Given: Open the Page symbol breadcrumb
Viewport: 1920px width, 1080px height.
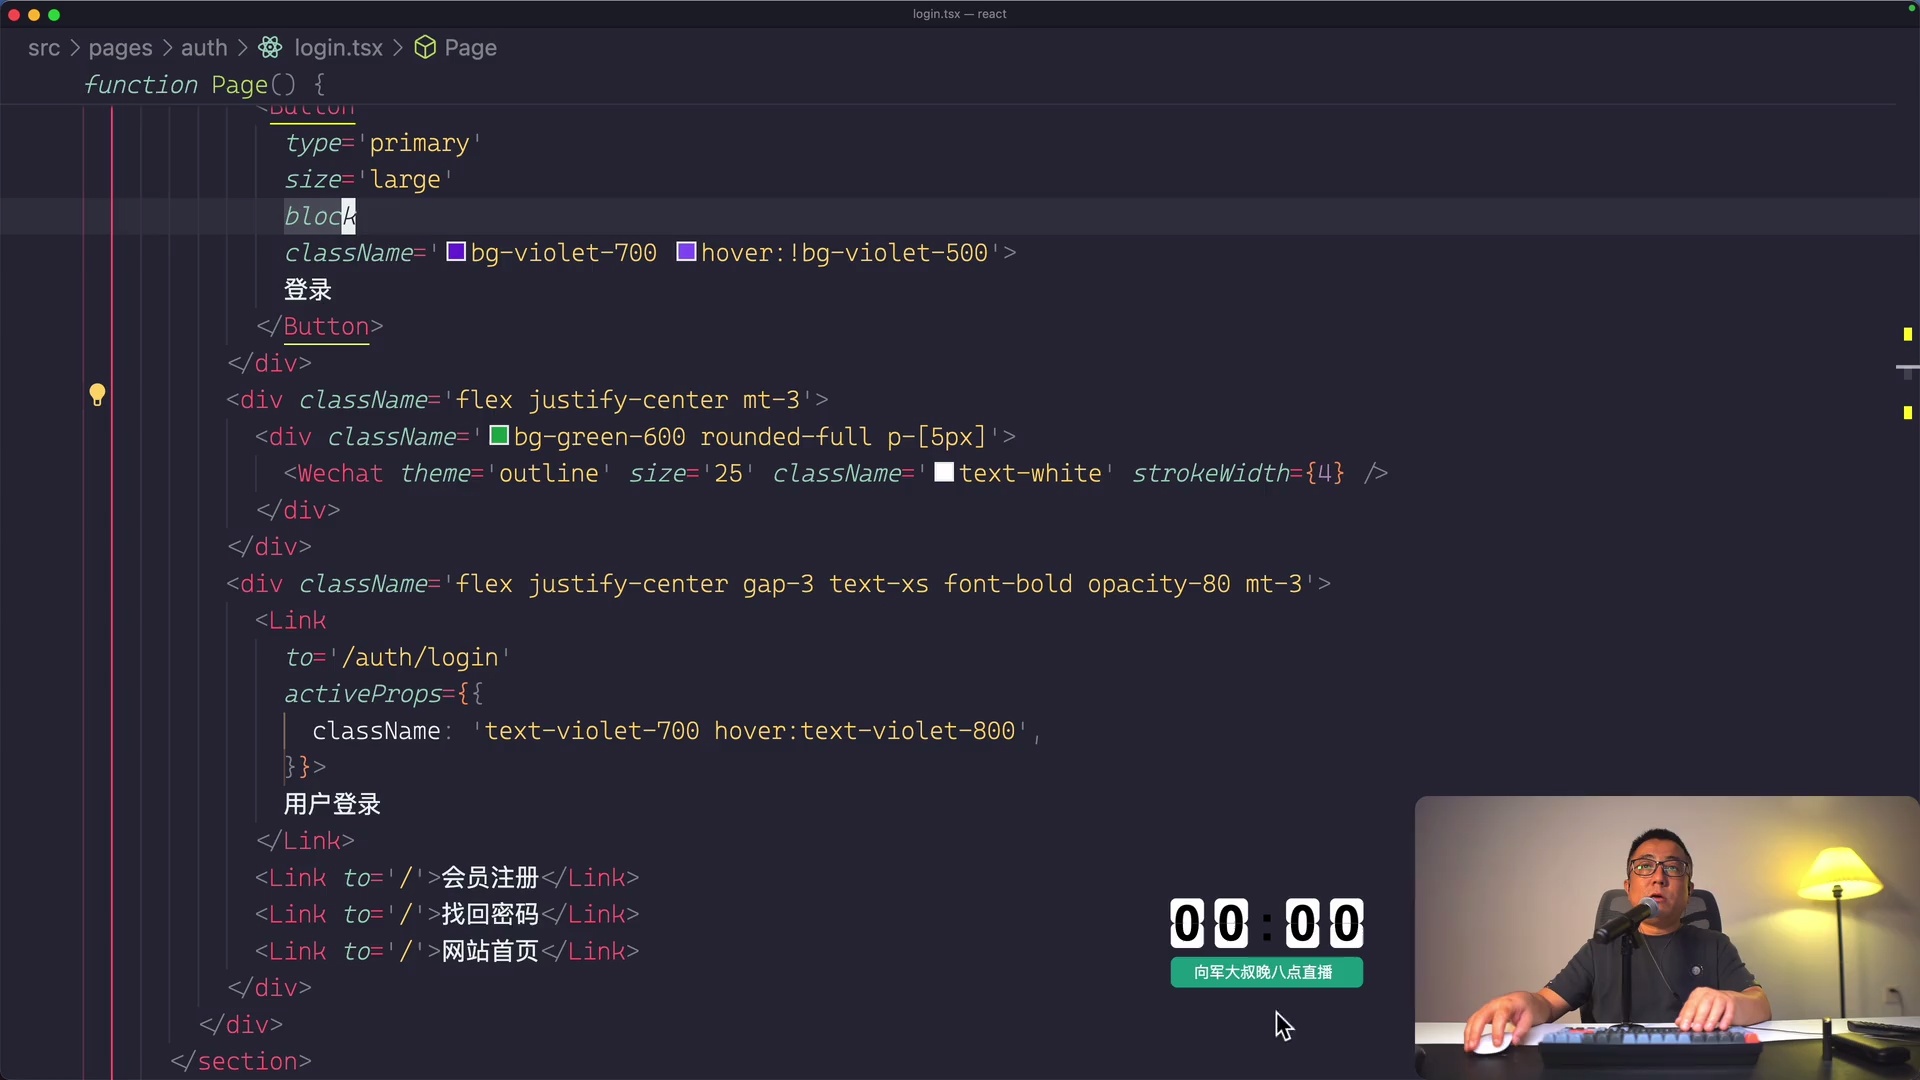Looking at the screenshot, I should pyautogui.click(x=470, y=48).
